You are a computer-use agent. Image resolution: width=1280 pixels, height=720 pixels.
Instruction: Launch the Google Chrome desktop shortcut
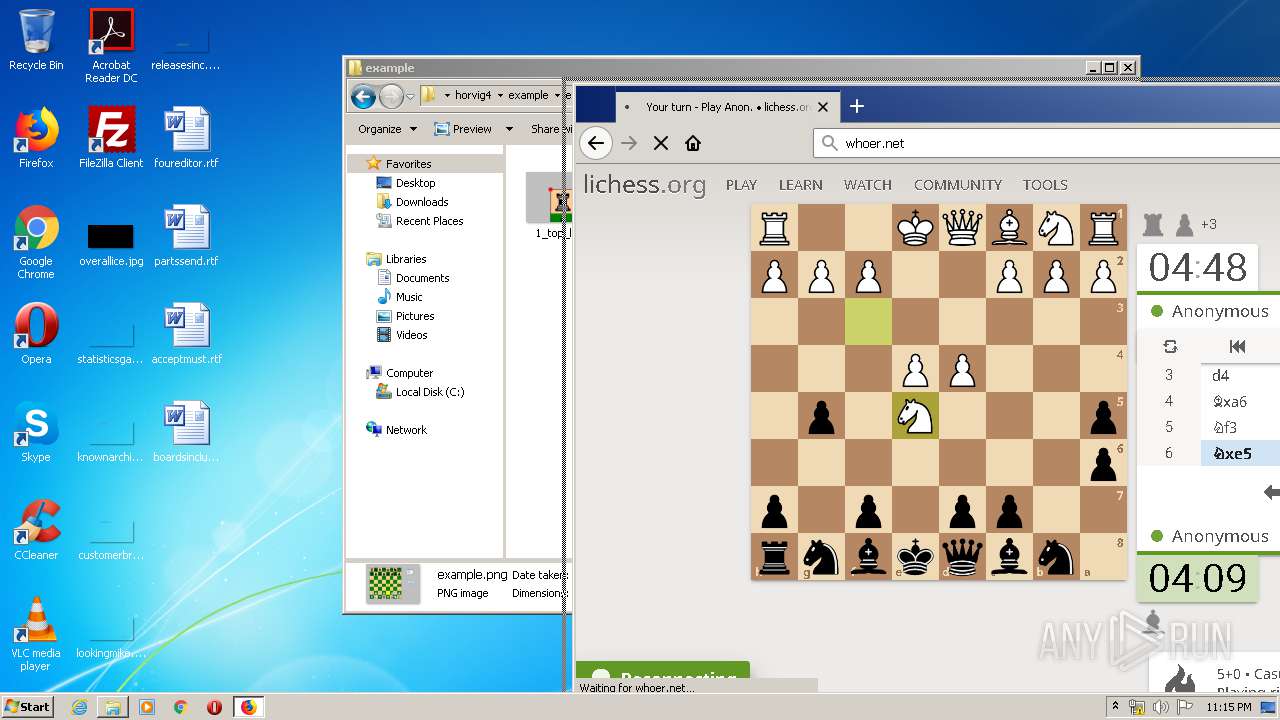pos(36,242)
